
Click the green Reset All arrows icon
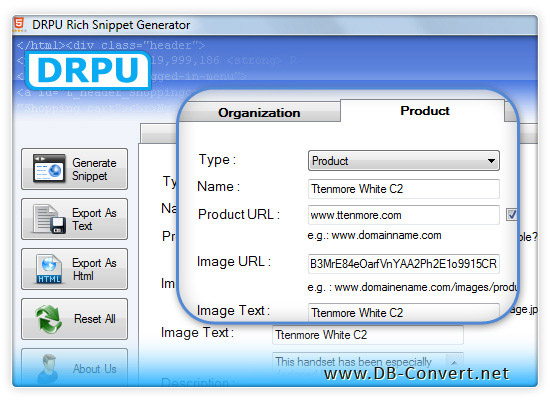point(48,319)
